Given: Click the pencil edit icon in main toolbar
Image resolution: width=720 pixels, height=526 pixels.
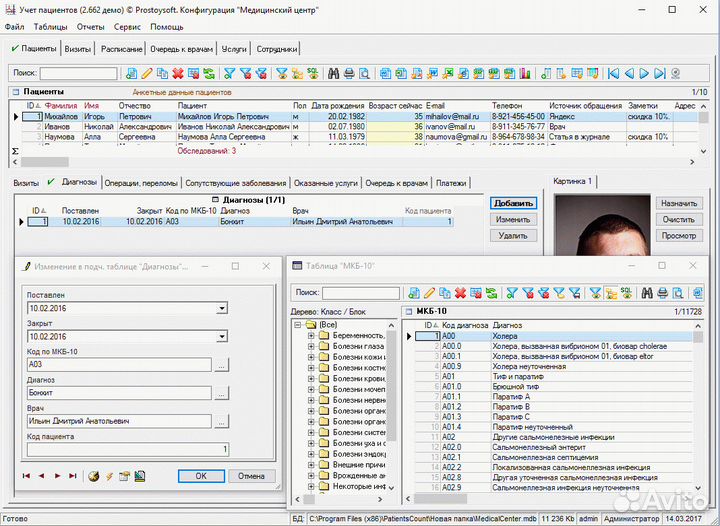Looking at the screenshot, I should click(x=146, y=73).
